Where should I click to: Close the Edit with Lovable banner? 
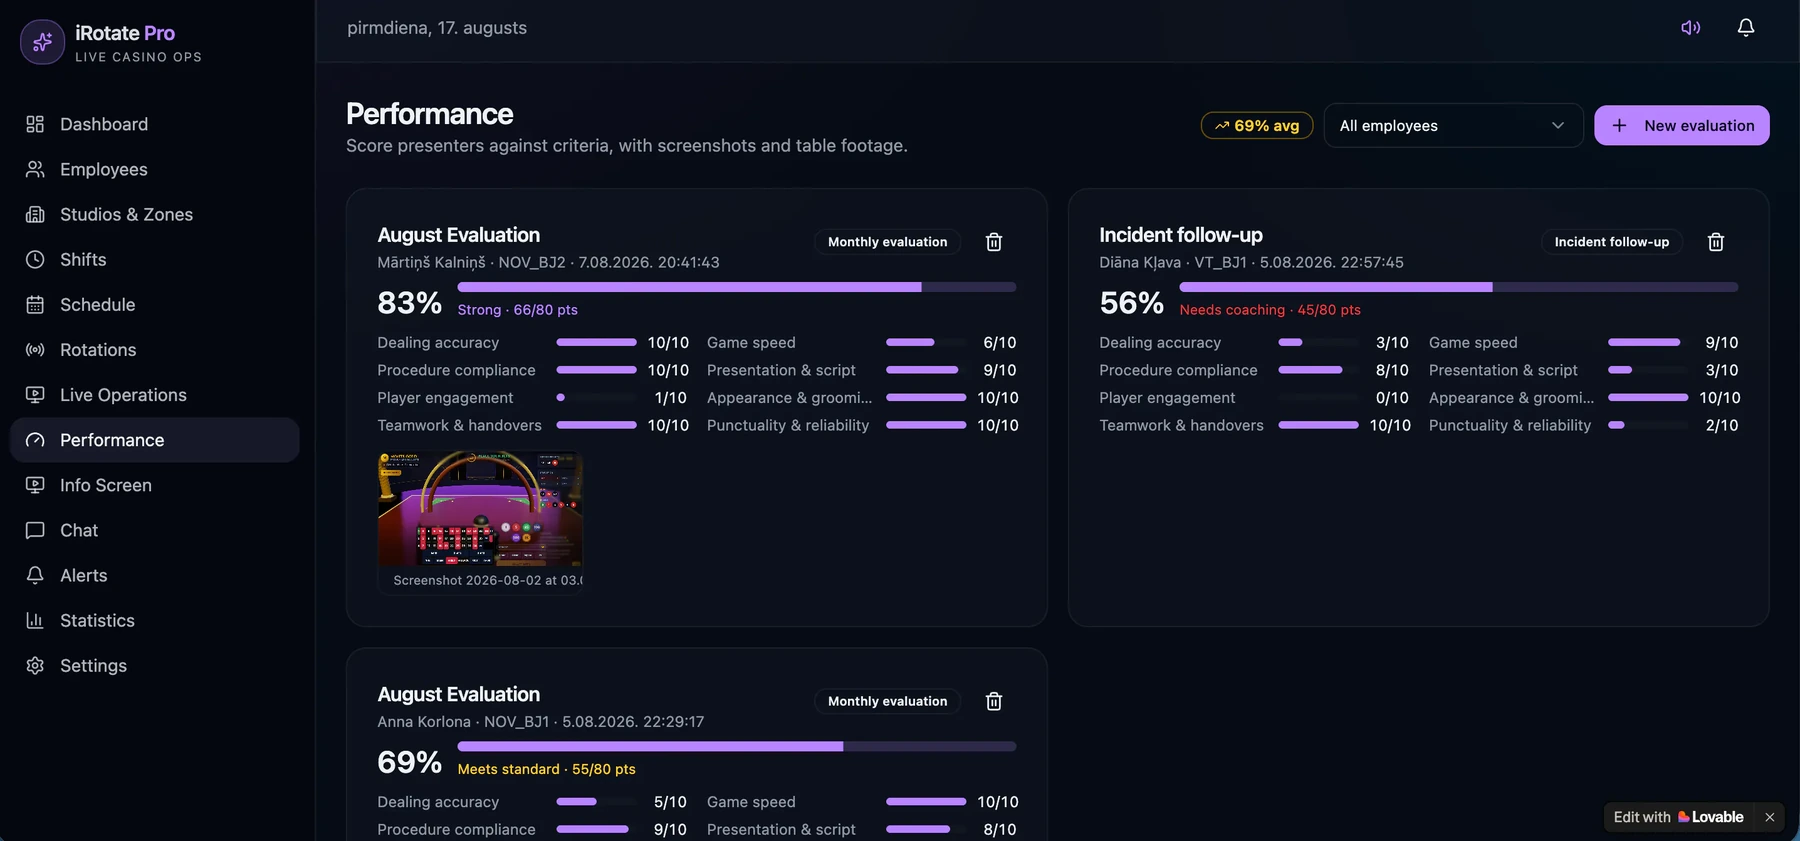pyautogui.click(x=1769, y=817)
